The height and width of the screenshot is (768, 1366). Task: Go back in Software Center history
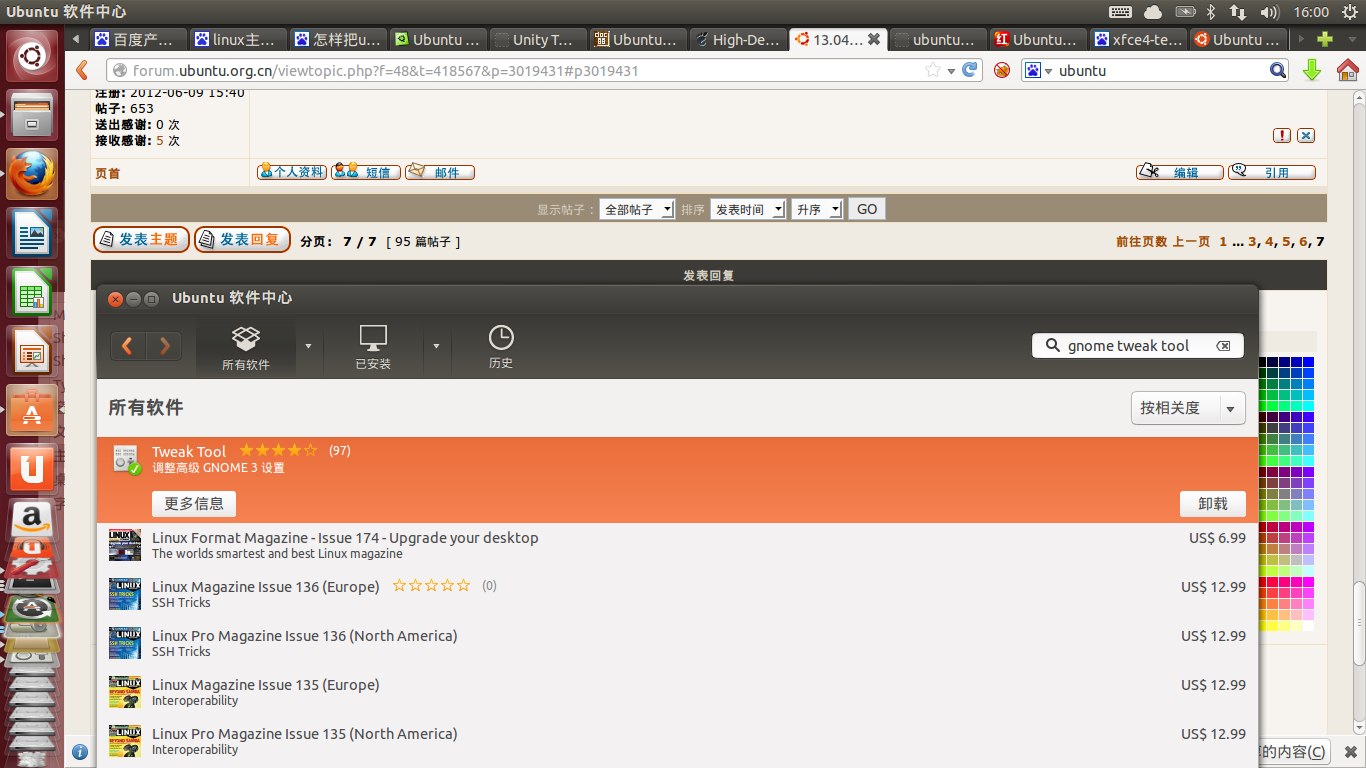[x=128, y=346]
